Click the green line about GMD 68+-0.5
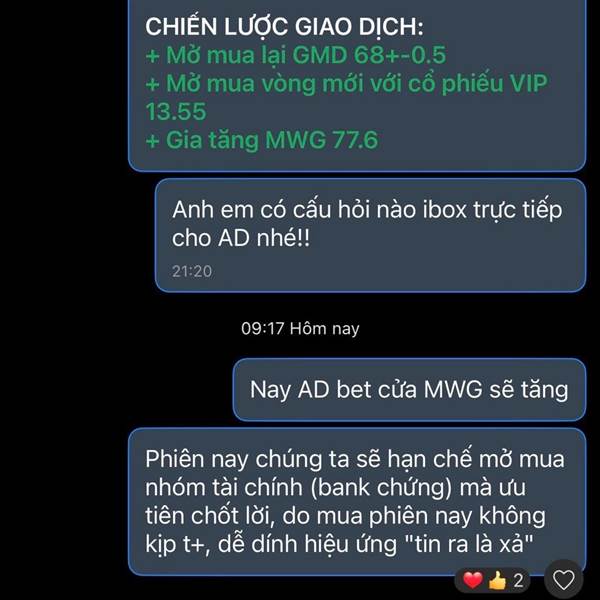Image resolution: width=600 pixels, height=600 pixels. pos(295,55)
